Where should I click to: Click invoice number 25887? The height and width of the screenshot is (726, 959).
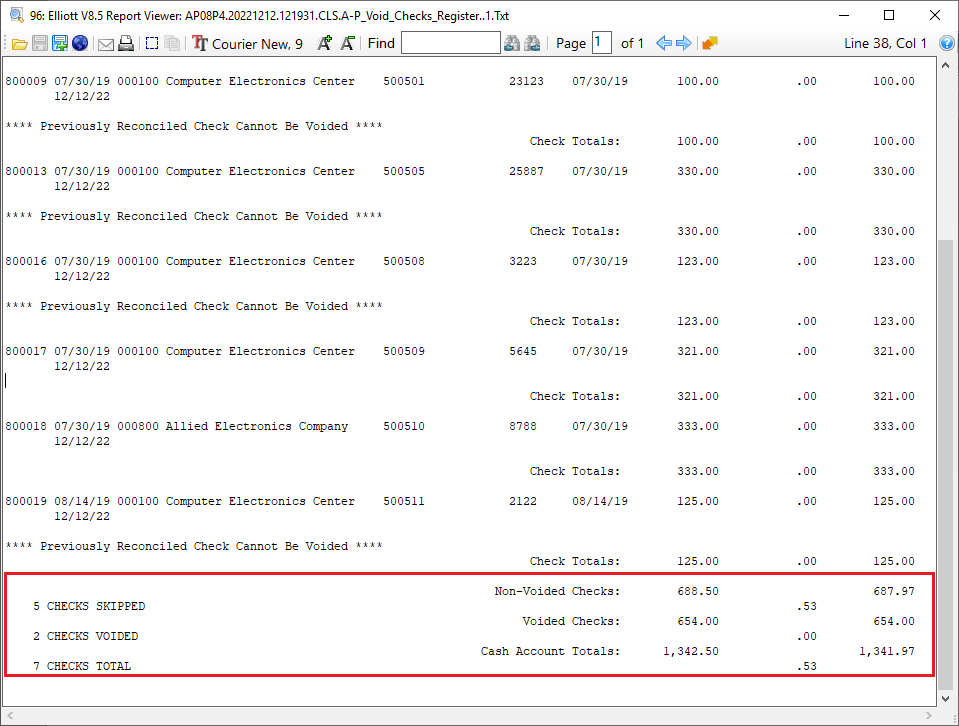[526, 171]
